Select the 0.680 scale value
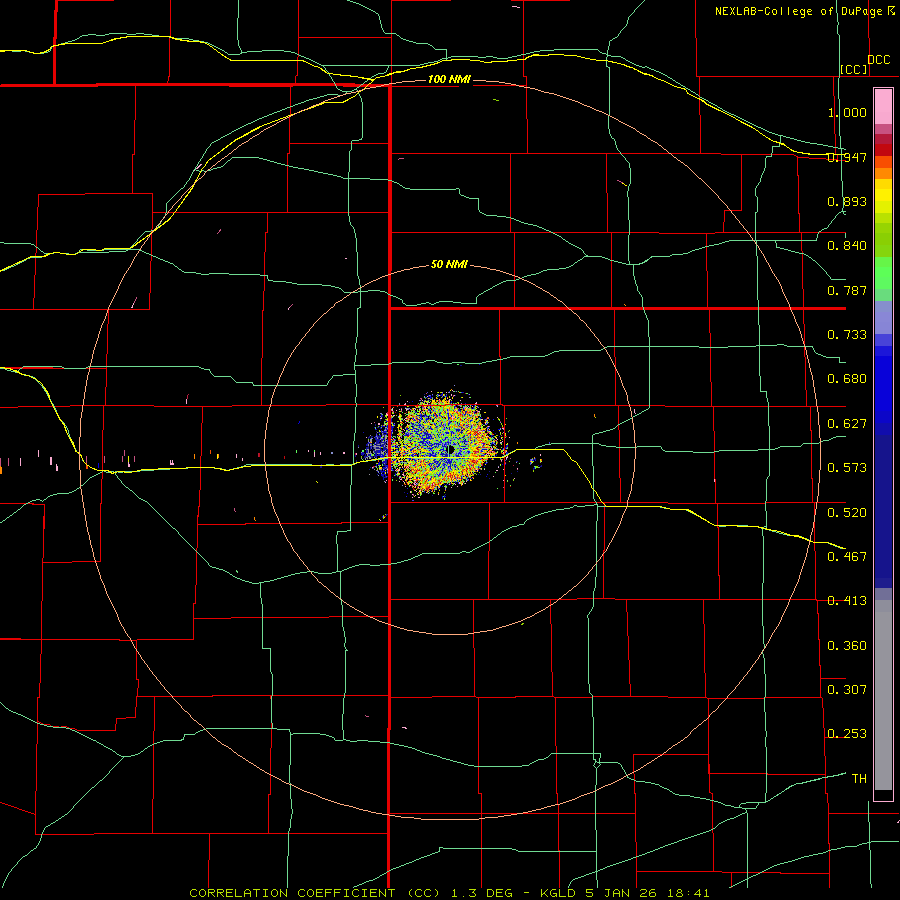Viewport: 900px width, 900px height. pos(847,379)
